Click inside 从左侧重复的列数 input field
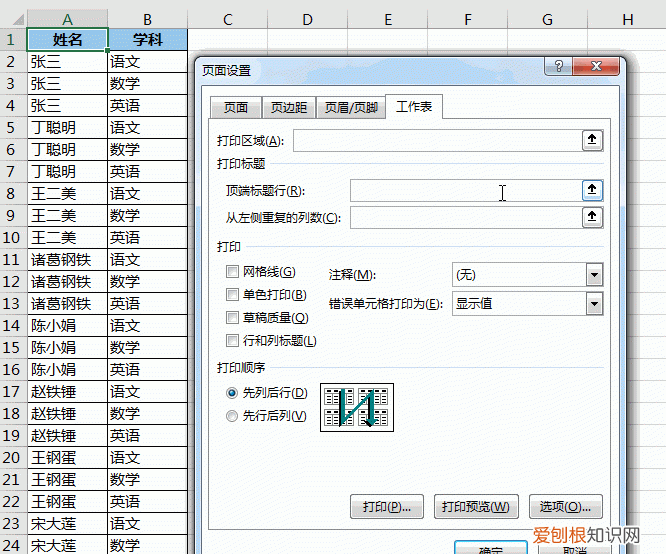This screenshot has height=554, width=666. (466, 218)
